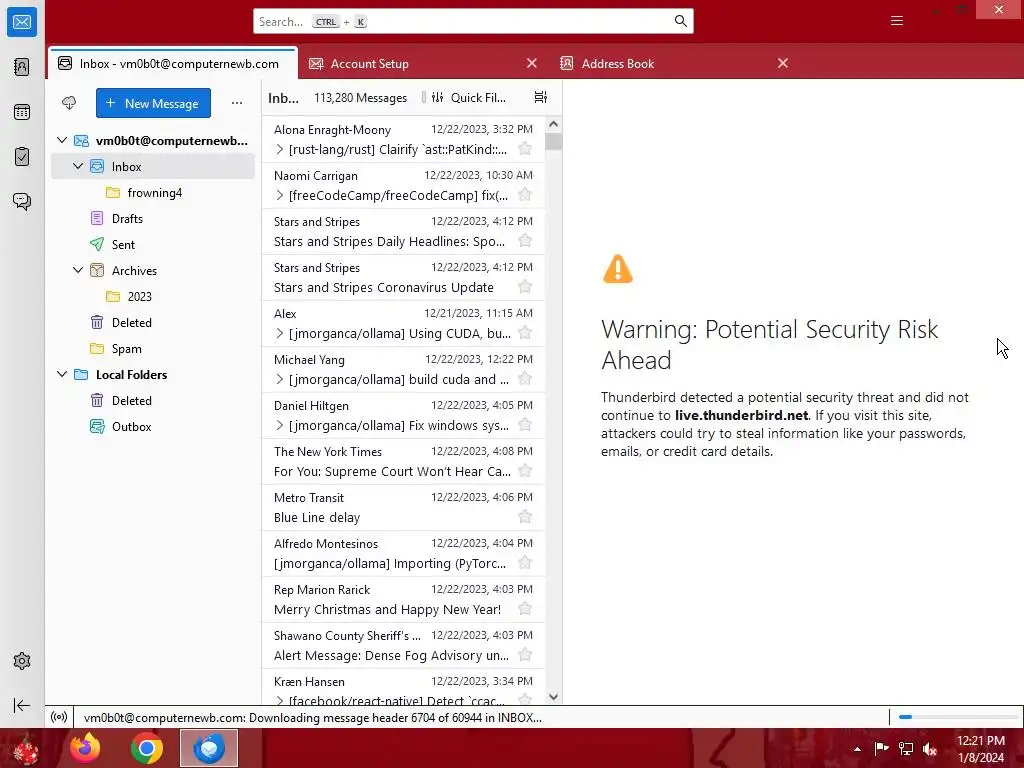Launch Chrome from the taskbar
This screenshot has height=768, width=1024.
pyautogui.click(x=147, y=748)
